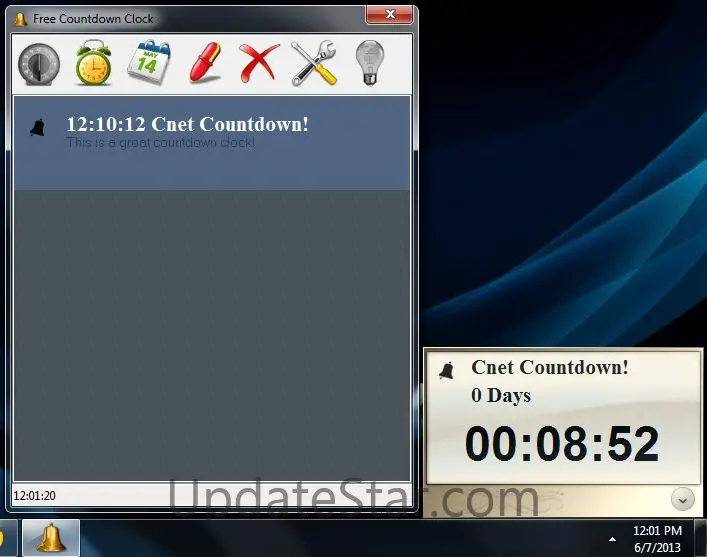The image size is (707, 557).
Task: Expand the widget's round chevron dropdown
Action: point(683,500)
